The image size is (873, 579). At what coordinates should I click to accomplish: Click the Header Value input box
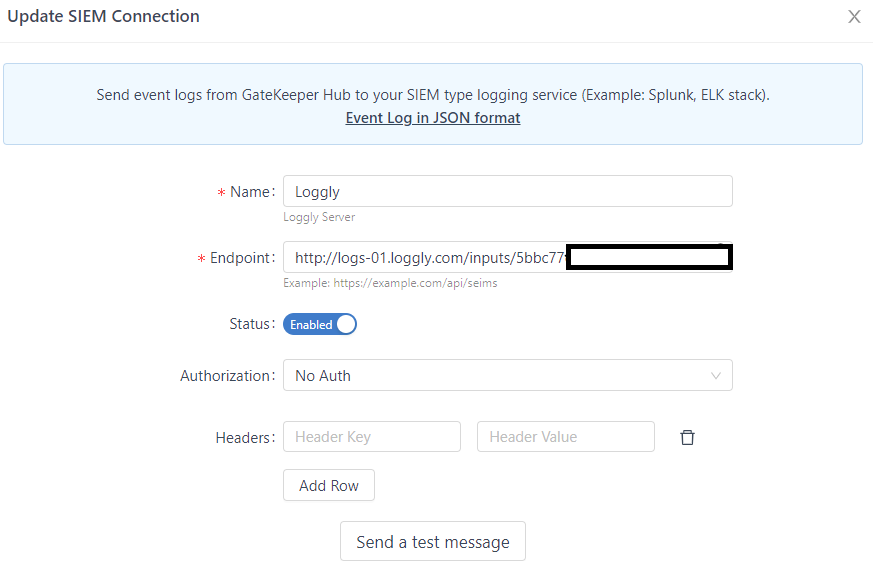click(565, 436)
